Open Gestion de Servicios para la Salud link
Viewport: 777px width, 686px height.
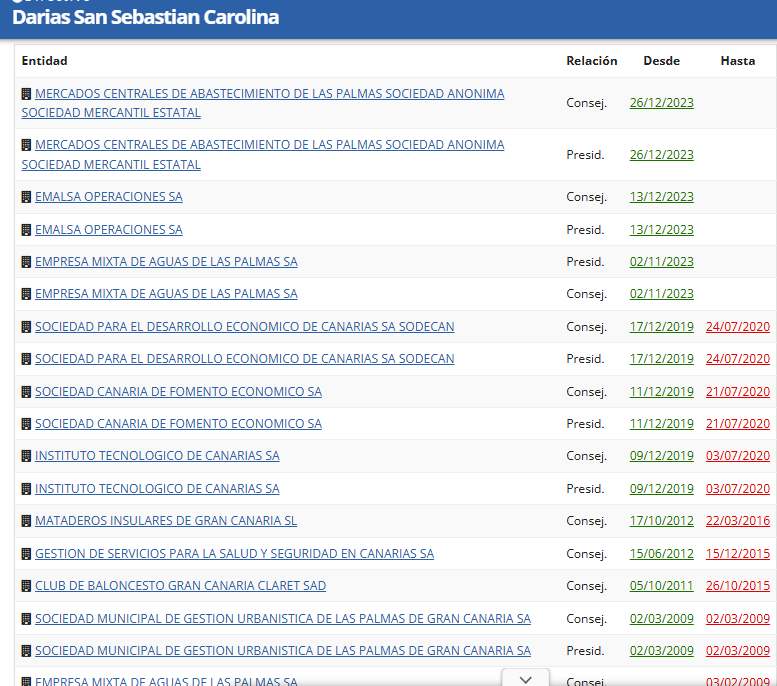click(234, 554)
